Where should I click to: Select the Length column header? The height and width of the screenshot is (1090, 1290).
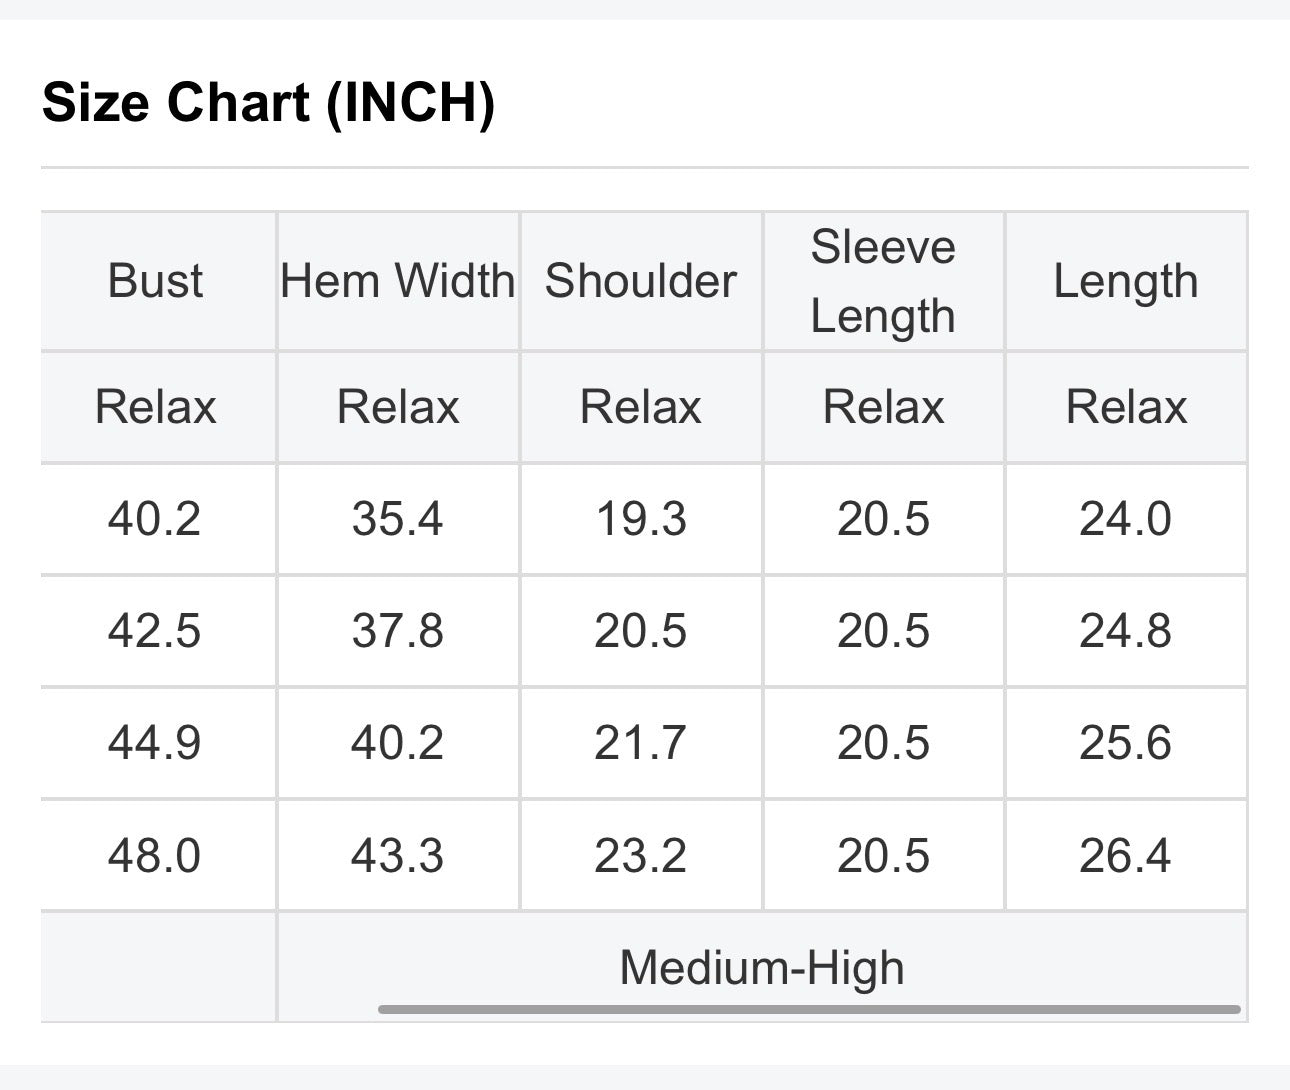click(1126, 281)
